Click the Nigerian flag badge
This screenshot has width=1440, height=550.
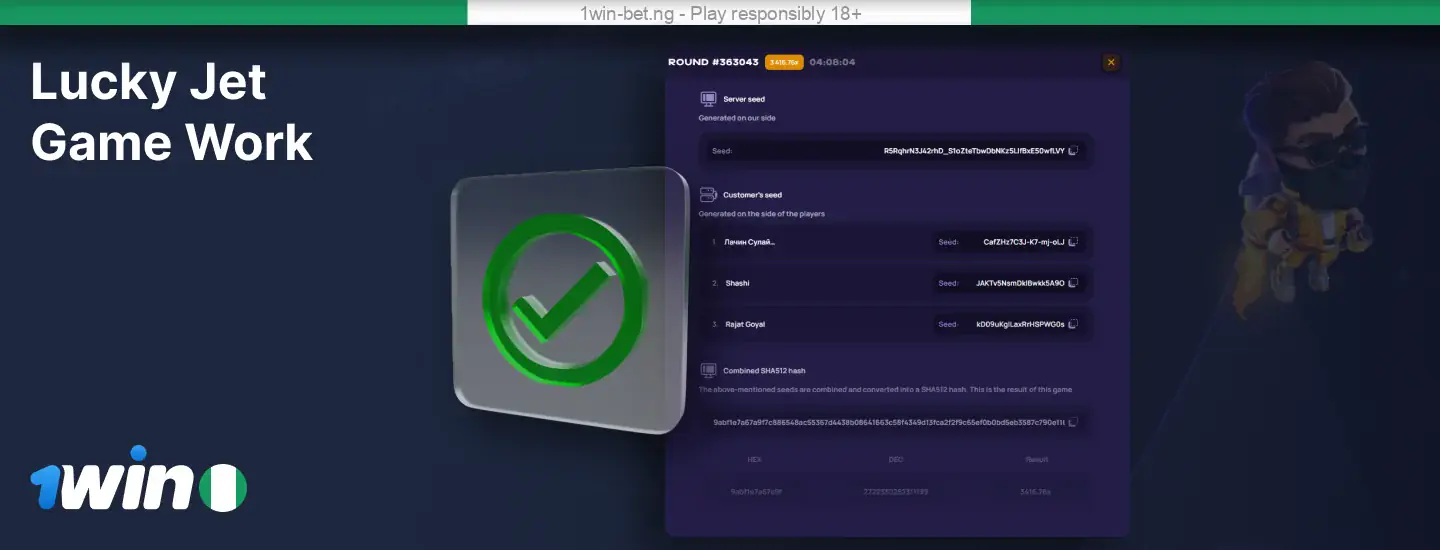click(x=223, y=488)
